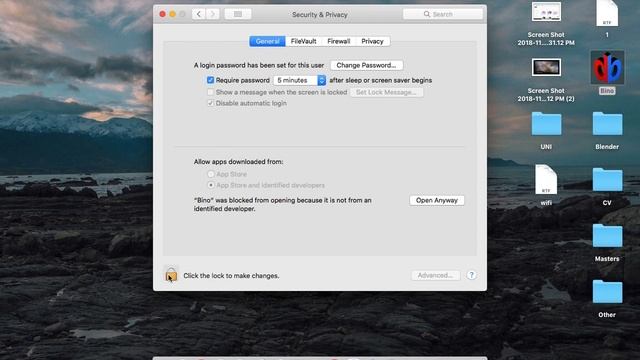Image resolution: width=640 pixels, height=360 pixels.
Task: Open the help question mark button
Action: (471, 275)
